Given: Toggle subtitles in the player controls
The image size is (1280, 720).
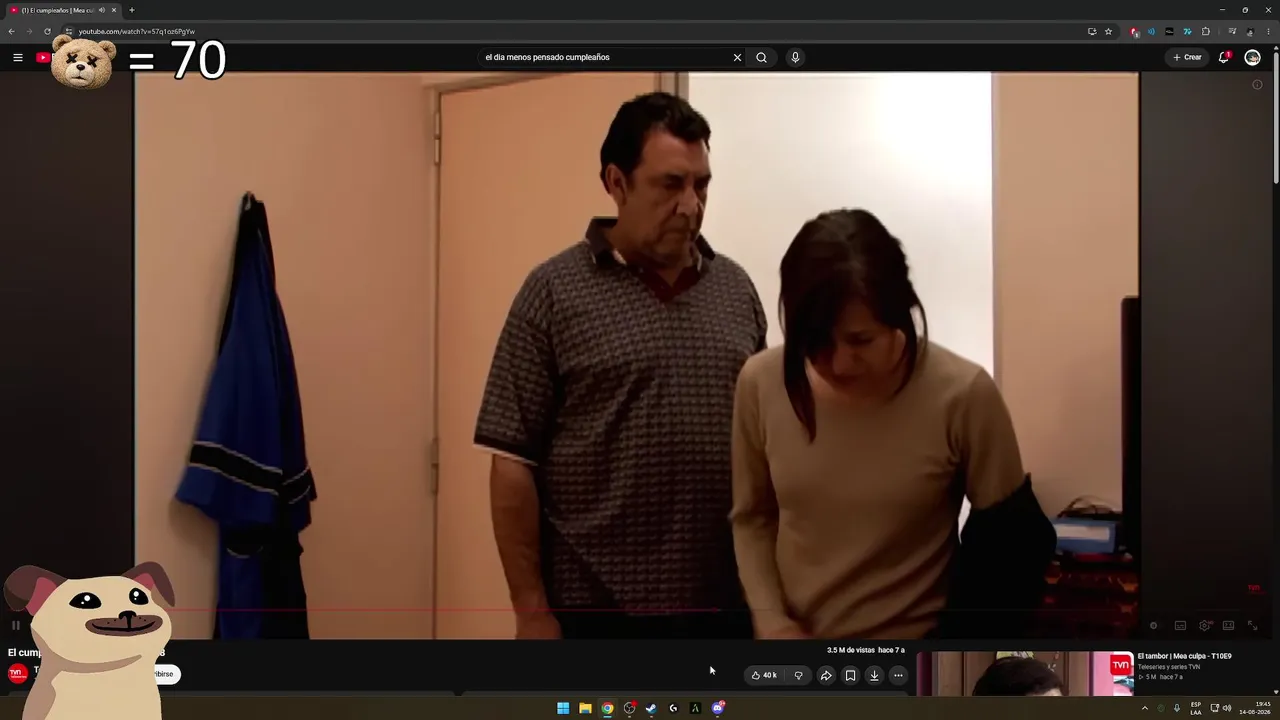Looking at the screenshot, I should click(x=1180, y=625).
